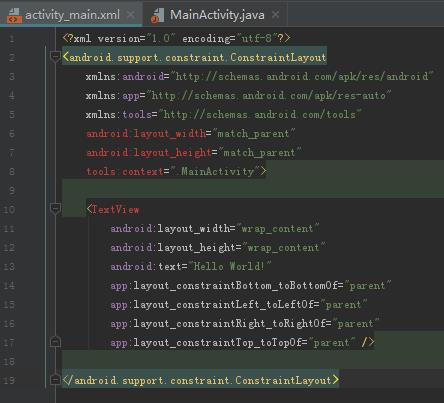Click the fold end marker at line 19
Viewport: 444px width, 403px height.
tap(55, 380)
